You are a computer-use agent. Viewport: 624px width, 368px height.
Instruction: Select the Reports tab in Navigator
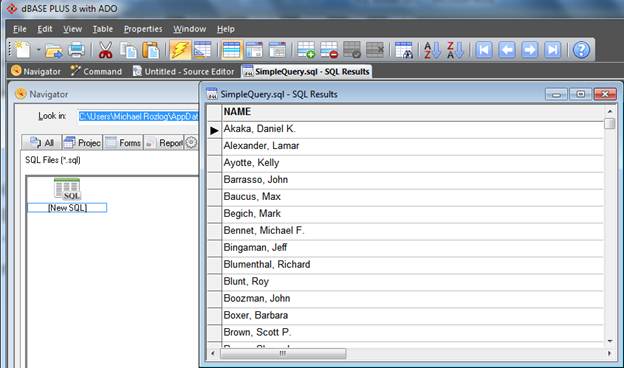[x=164, y=142]
